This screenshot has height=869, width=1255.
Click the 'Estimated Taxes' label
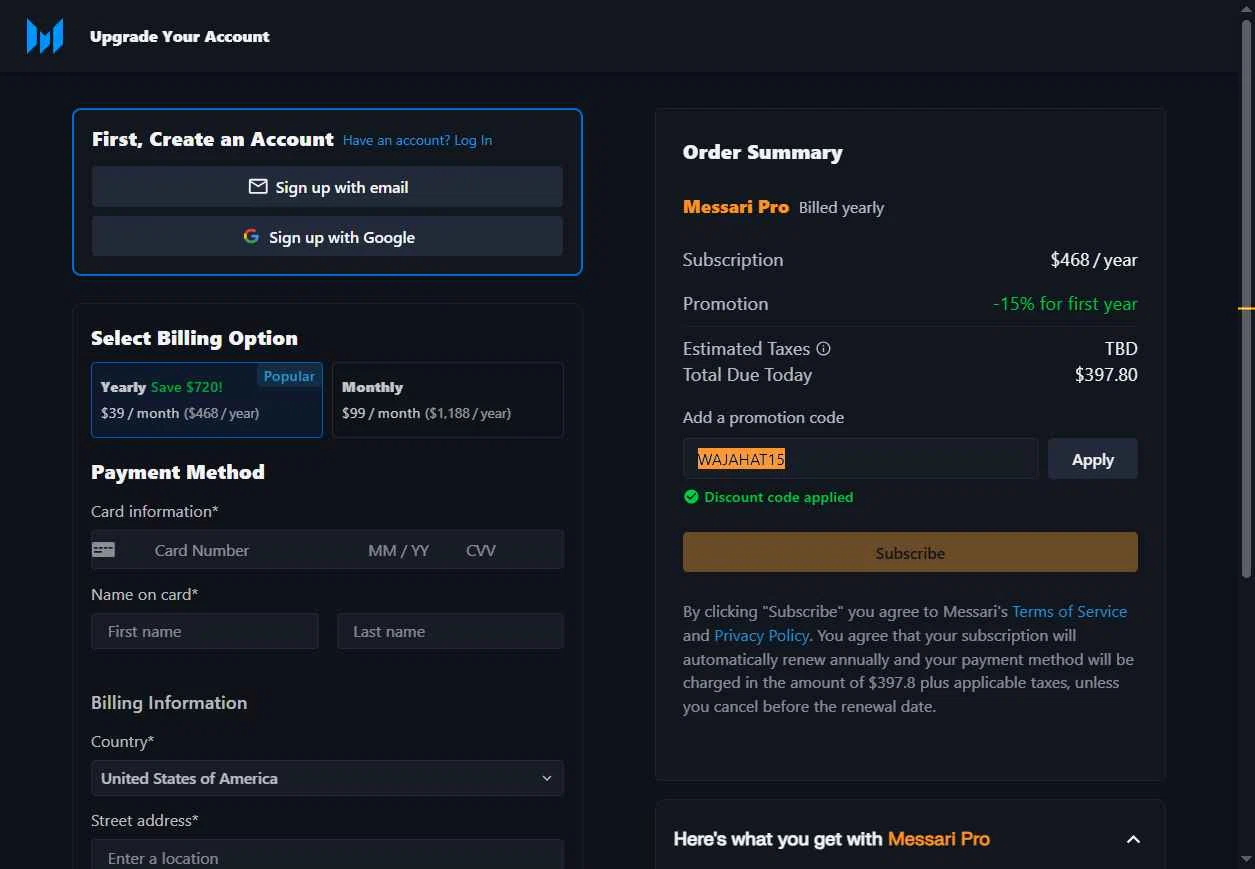[746, 349]
